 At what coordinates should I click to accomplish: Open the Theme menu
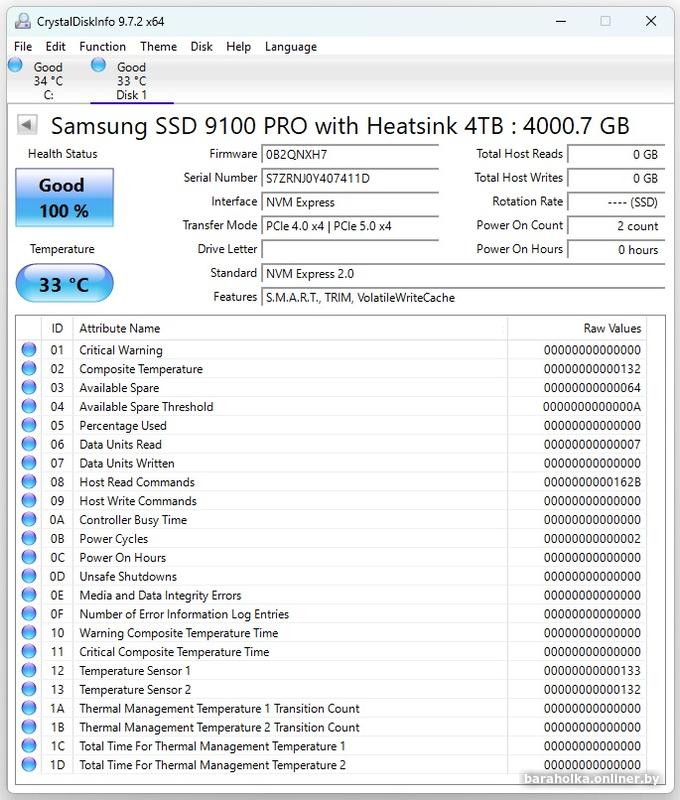click(158, 46)
